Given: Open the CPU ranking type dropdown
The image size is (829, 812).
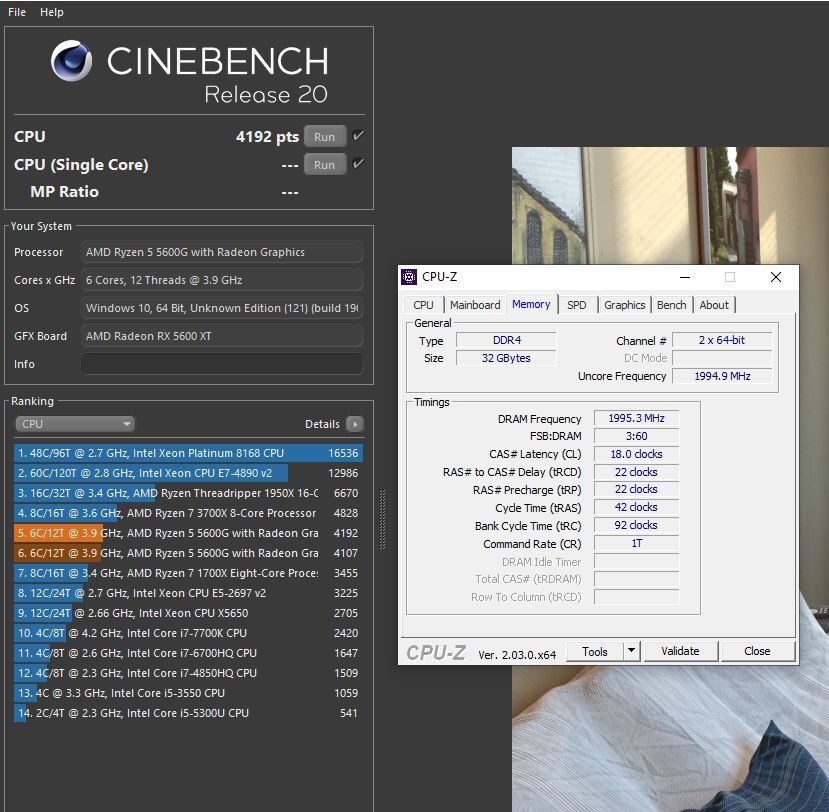Looking at the screenshot, I should pos(75,424).
